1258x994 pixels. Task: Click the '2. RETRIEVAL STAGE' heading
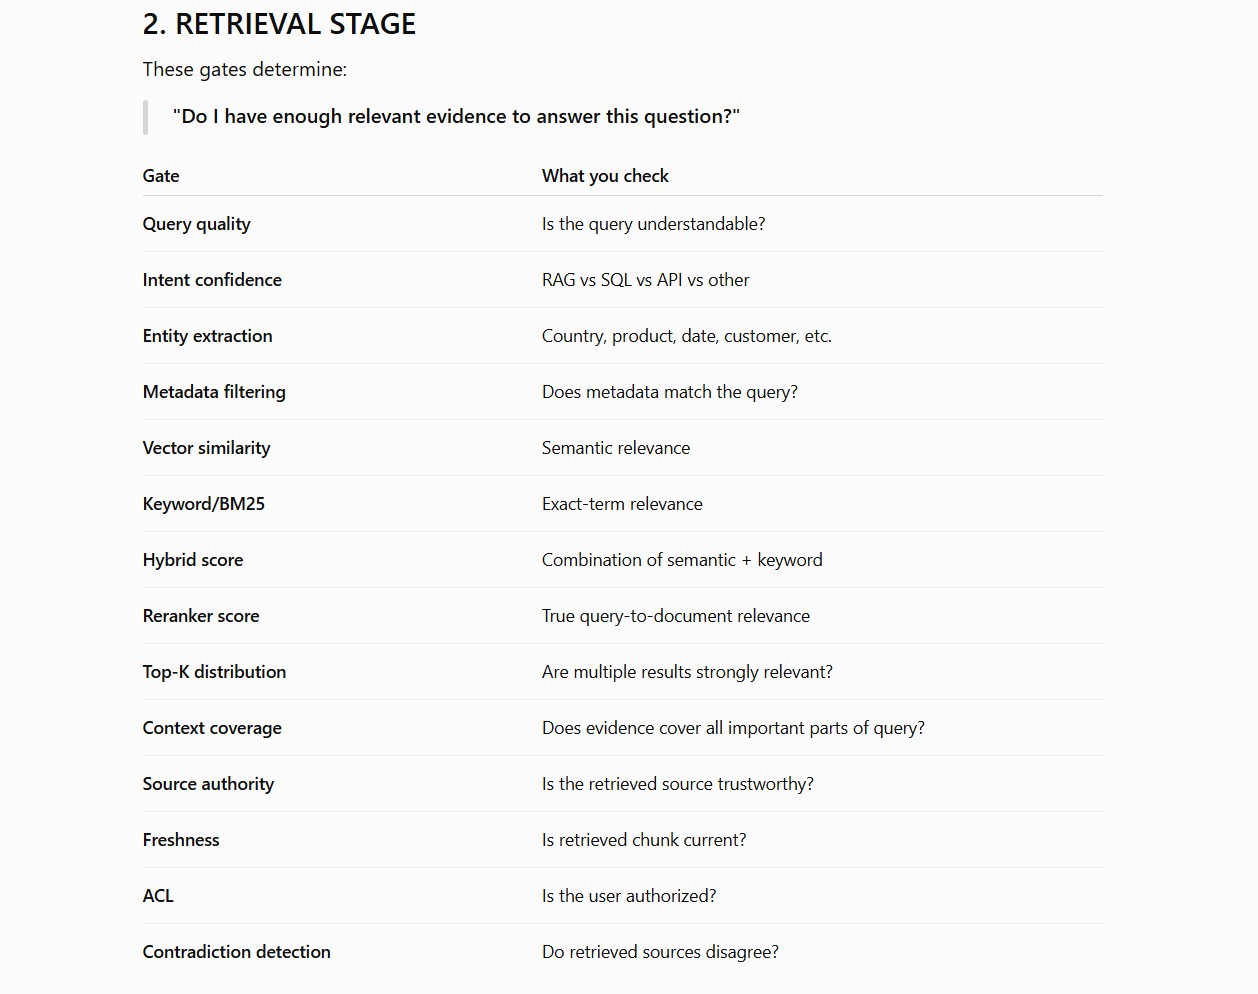(279, 24)
